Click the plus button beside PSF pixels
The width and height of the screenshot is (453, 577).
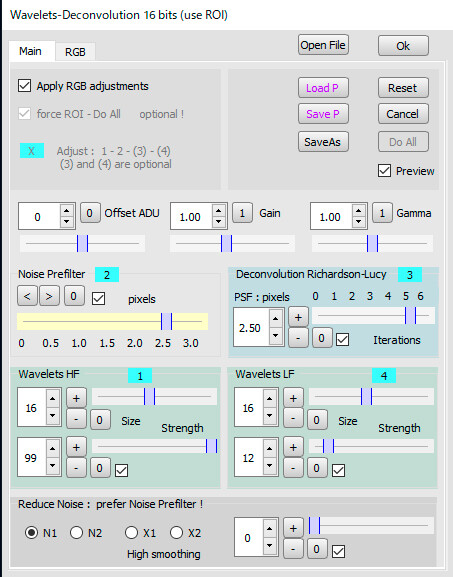tap(298, 317)
